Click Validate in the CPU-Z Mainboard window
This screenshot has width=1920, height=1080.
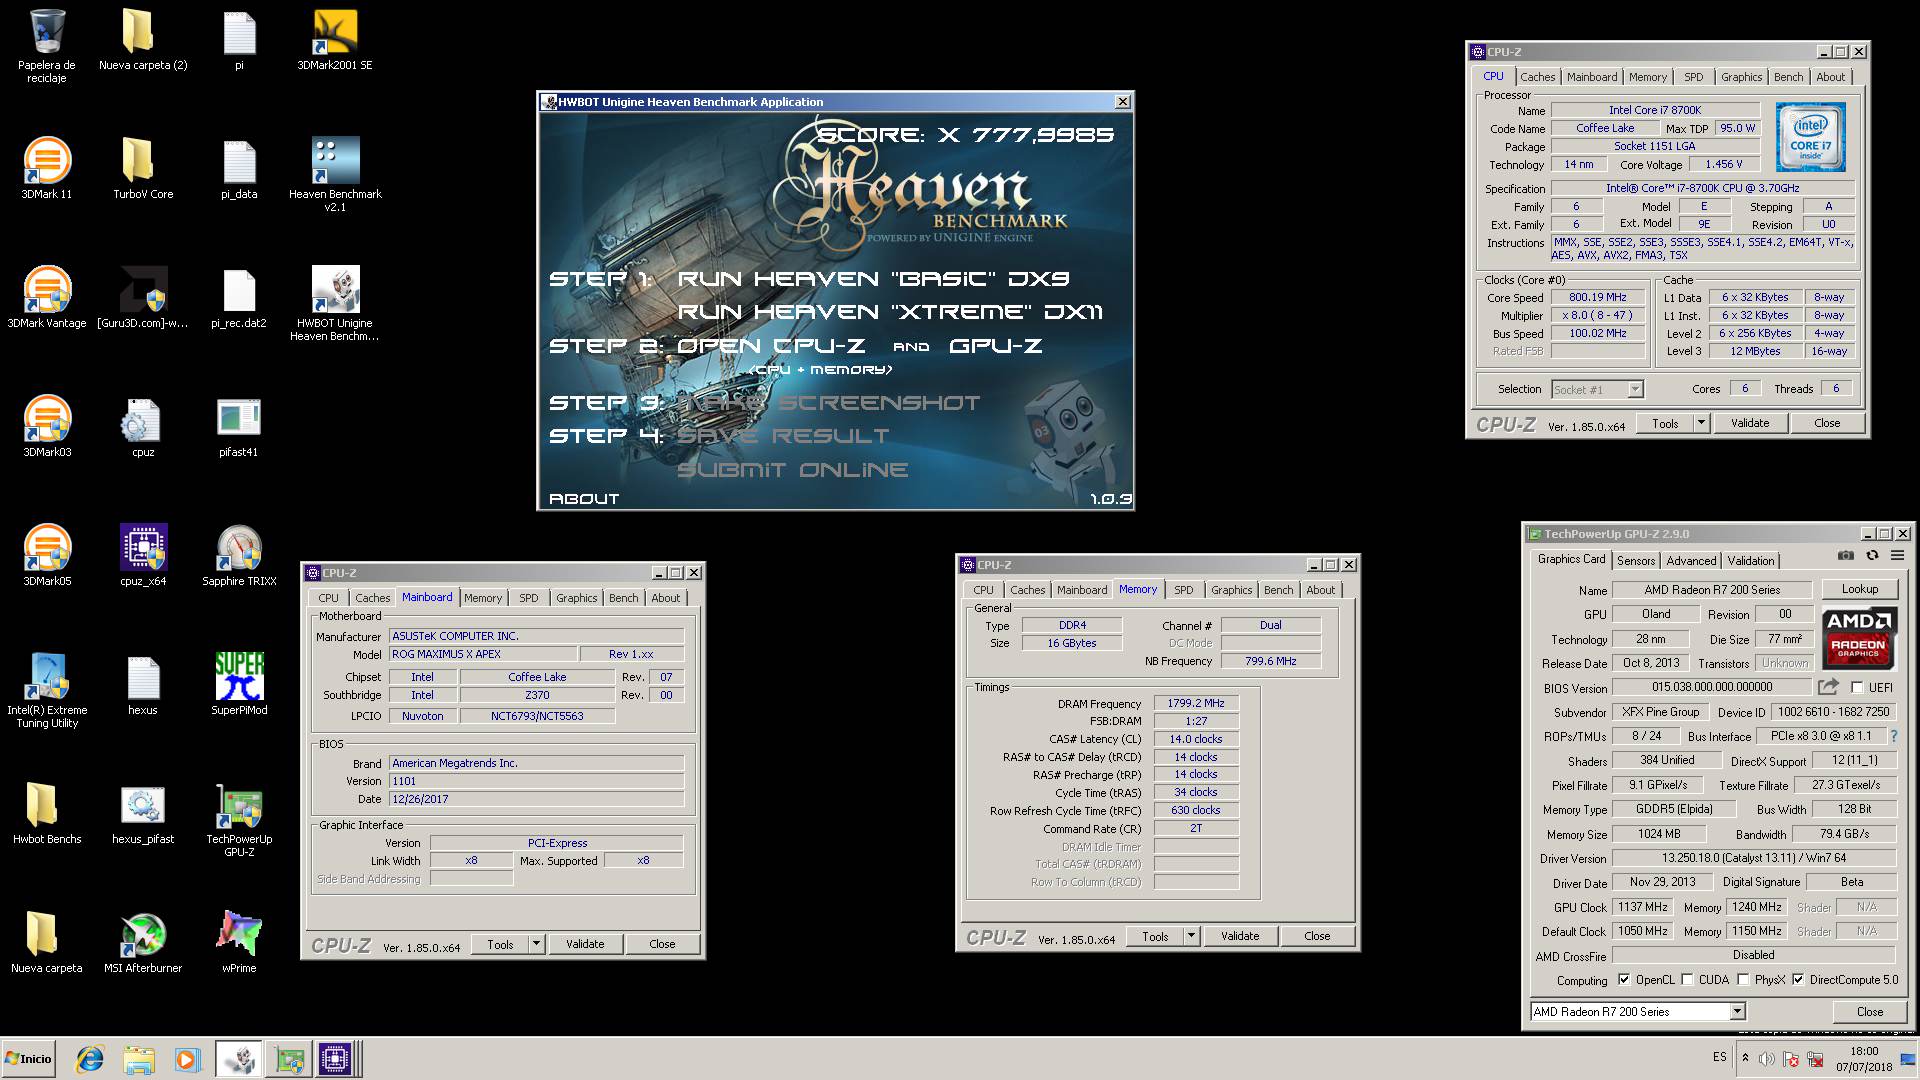(585, 944)
